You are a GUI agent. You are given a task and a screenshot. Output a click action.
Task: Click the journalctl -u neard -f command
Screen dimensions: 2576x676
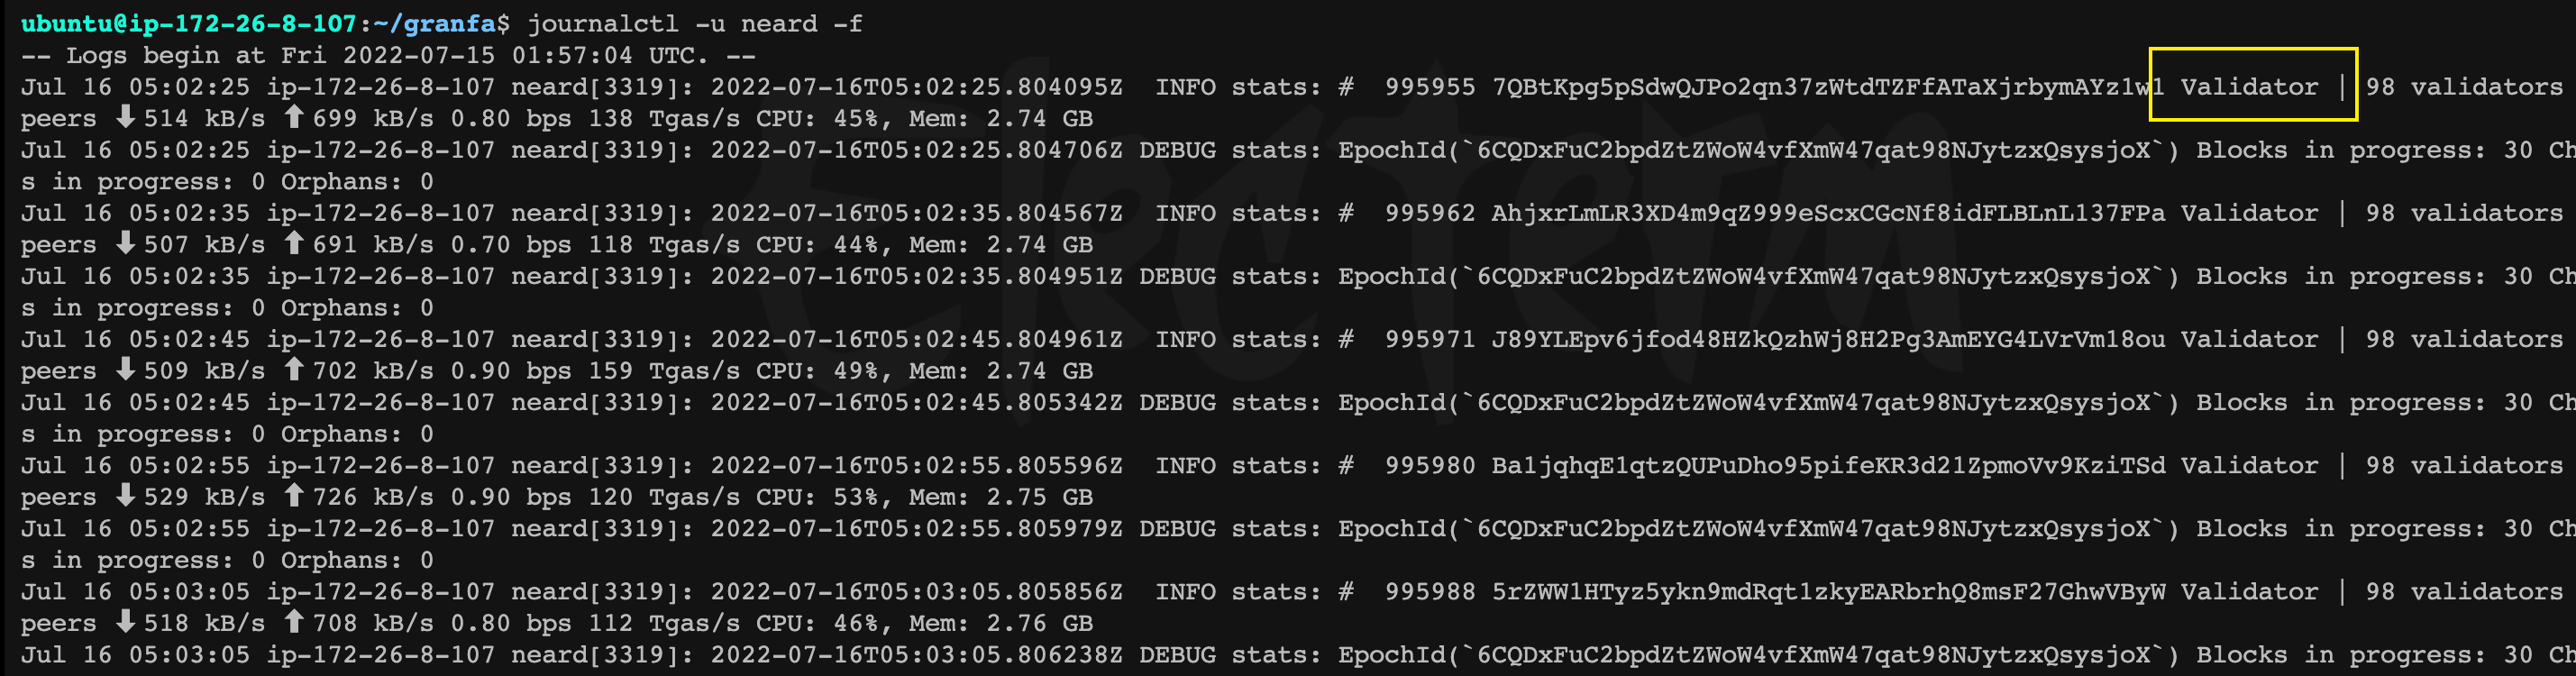[x=694, y=24]
